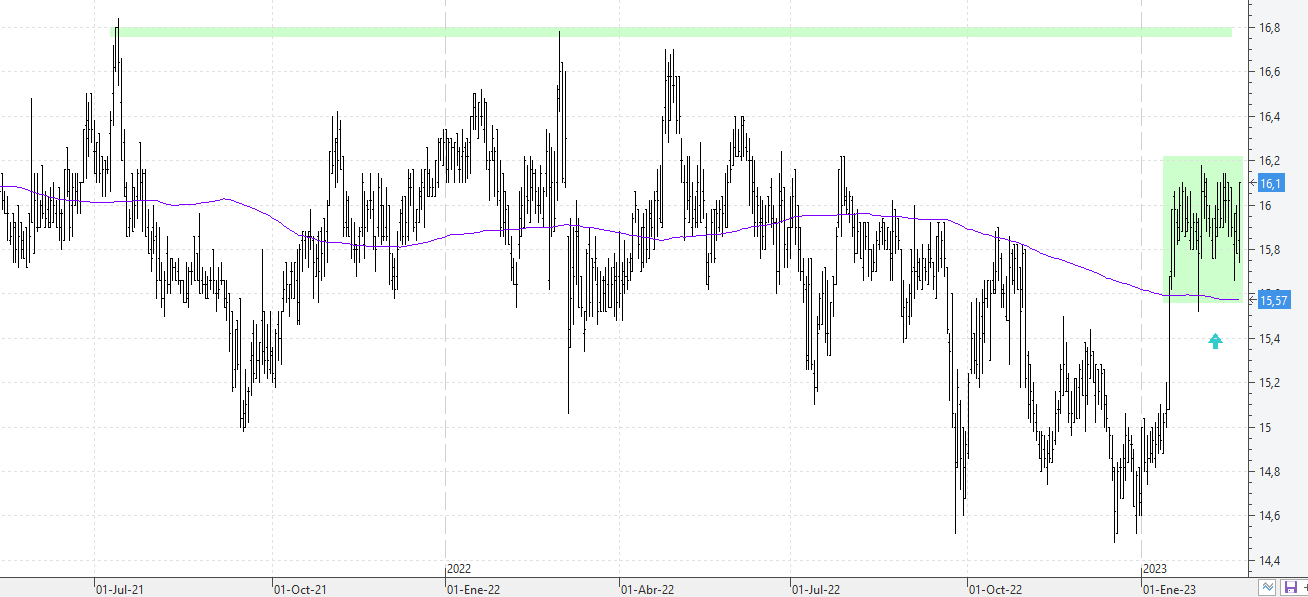Click the plus icon beside the save icon
Screen dimensions: 1308x597
[x=1304, y=588]
